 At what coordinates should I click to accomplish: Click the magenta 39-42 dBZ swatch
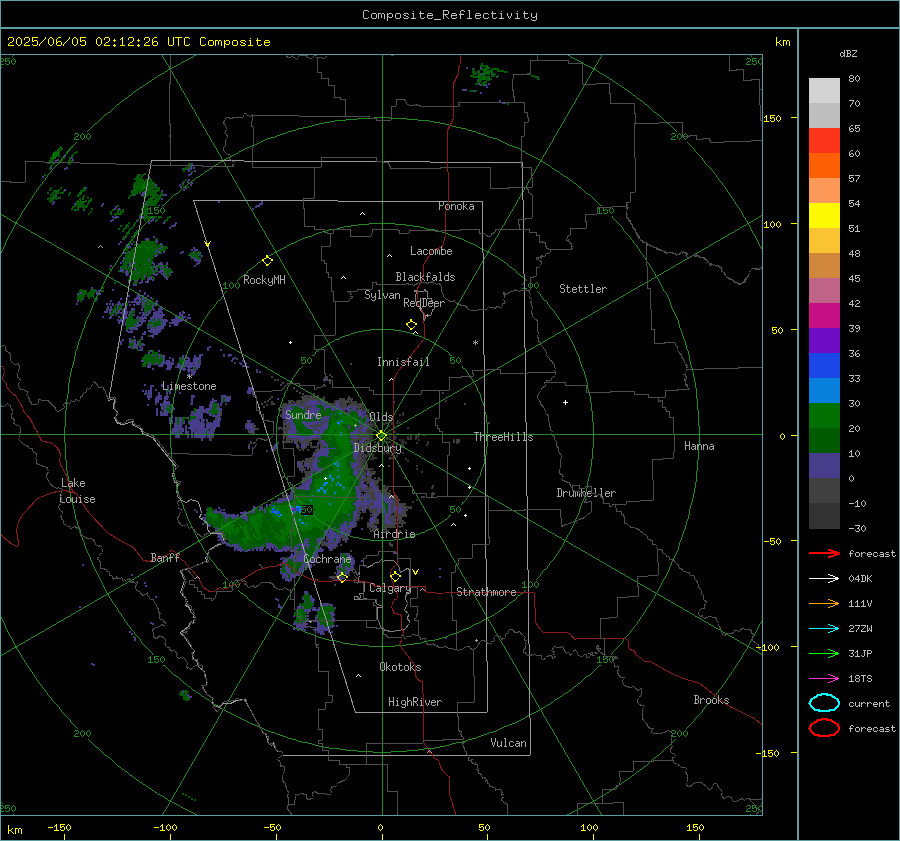click(824, 316)
